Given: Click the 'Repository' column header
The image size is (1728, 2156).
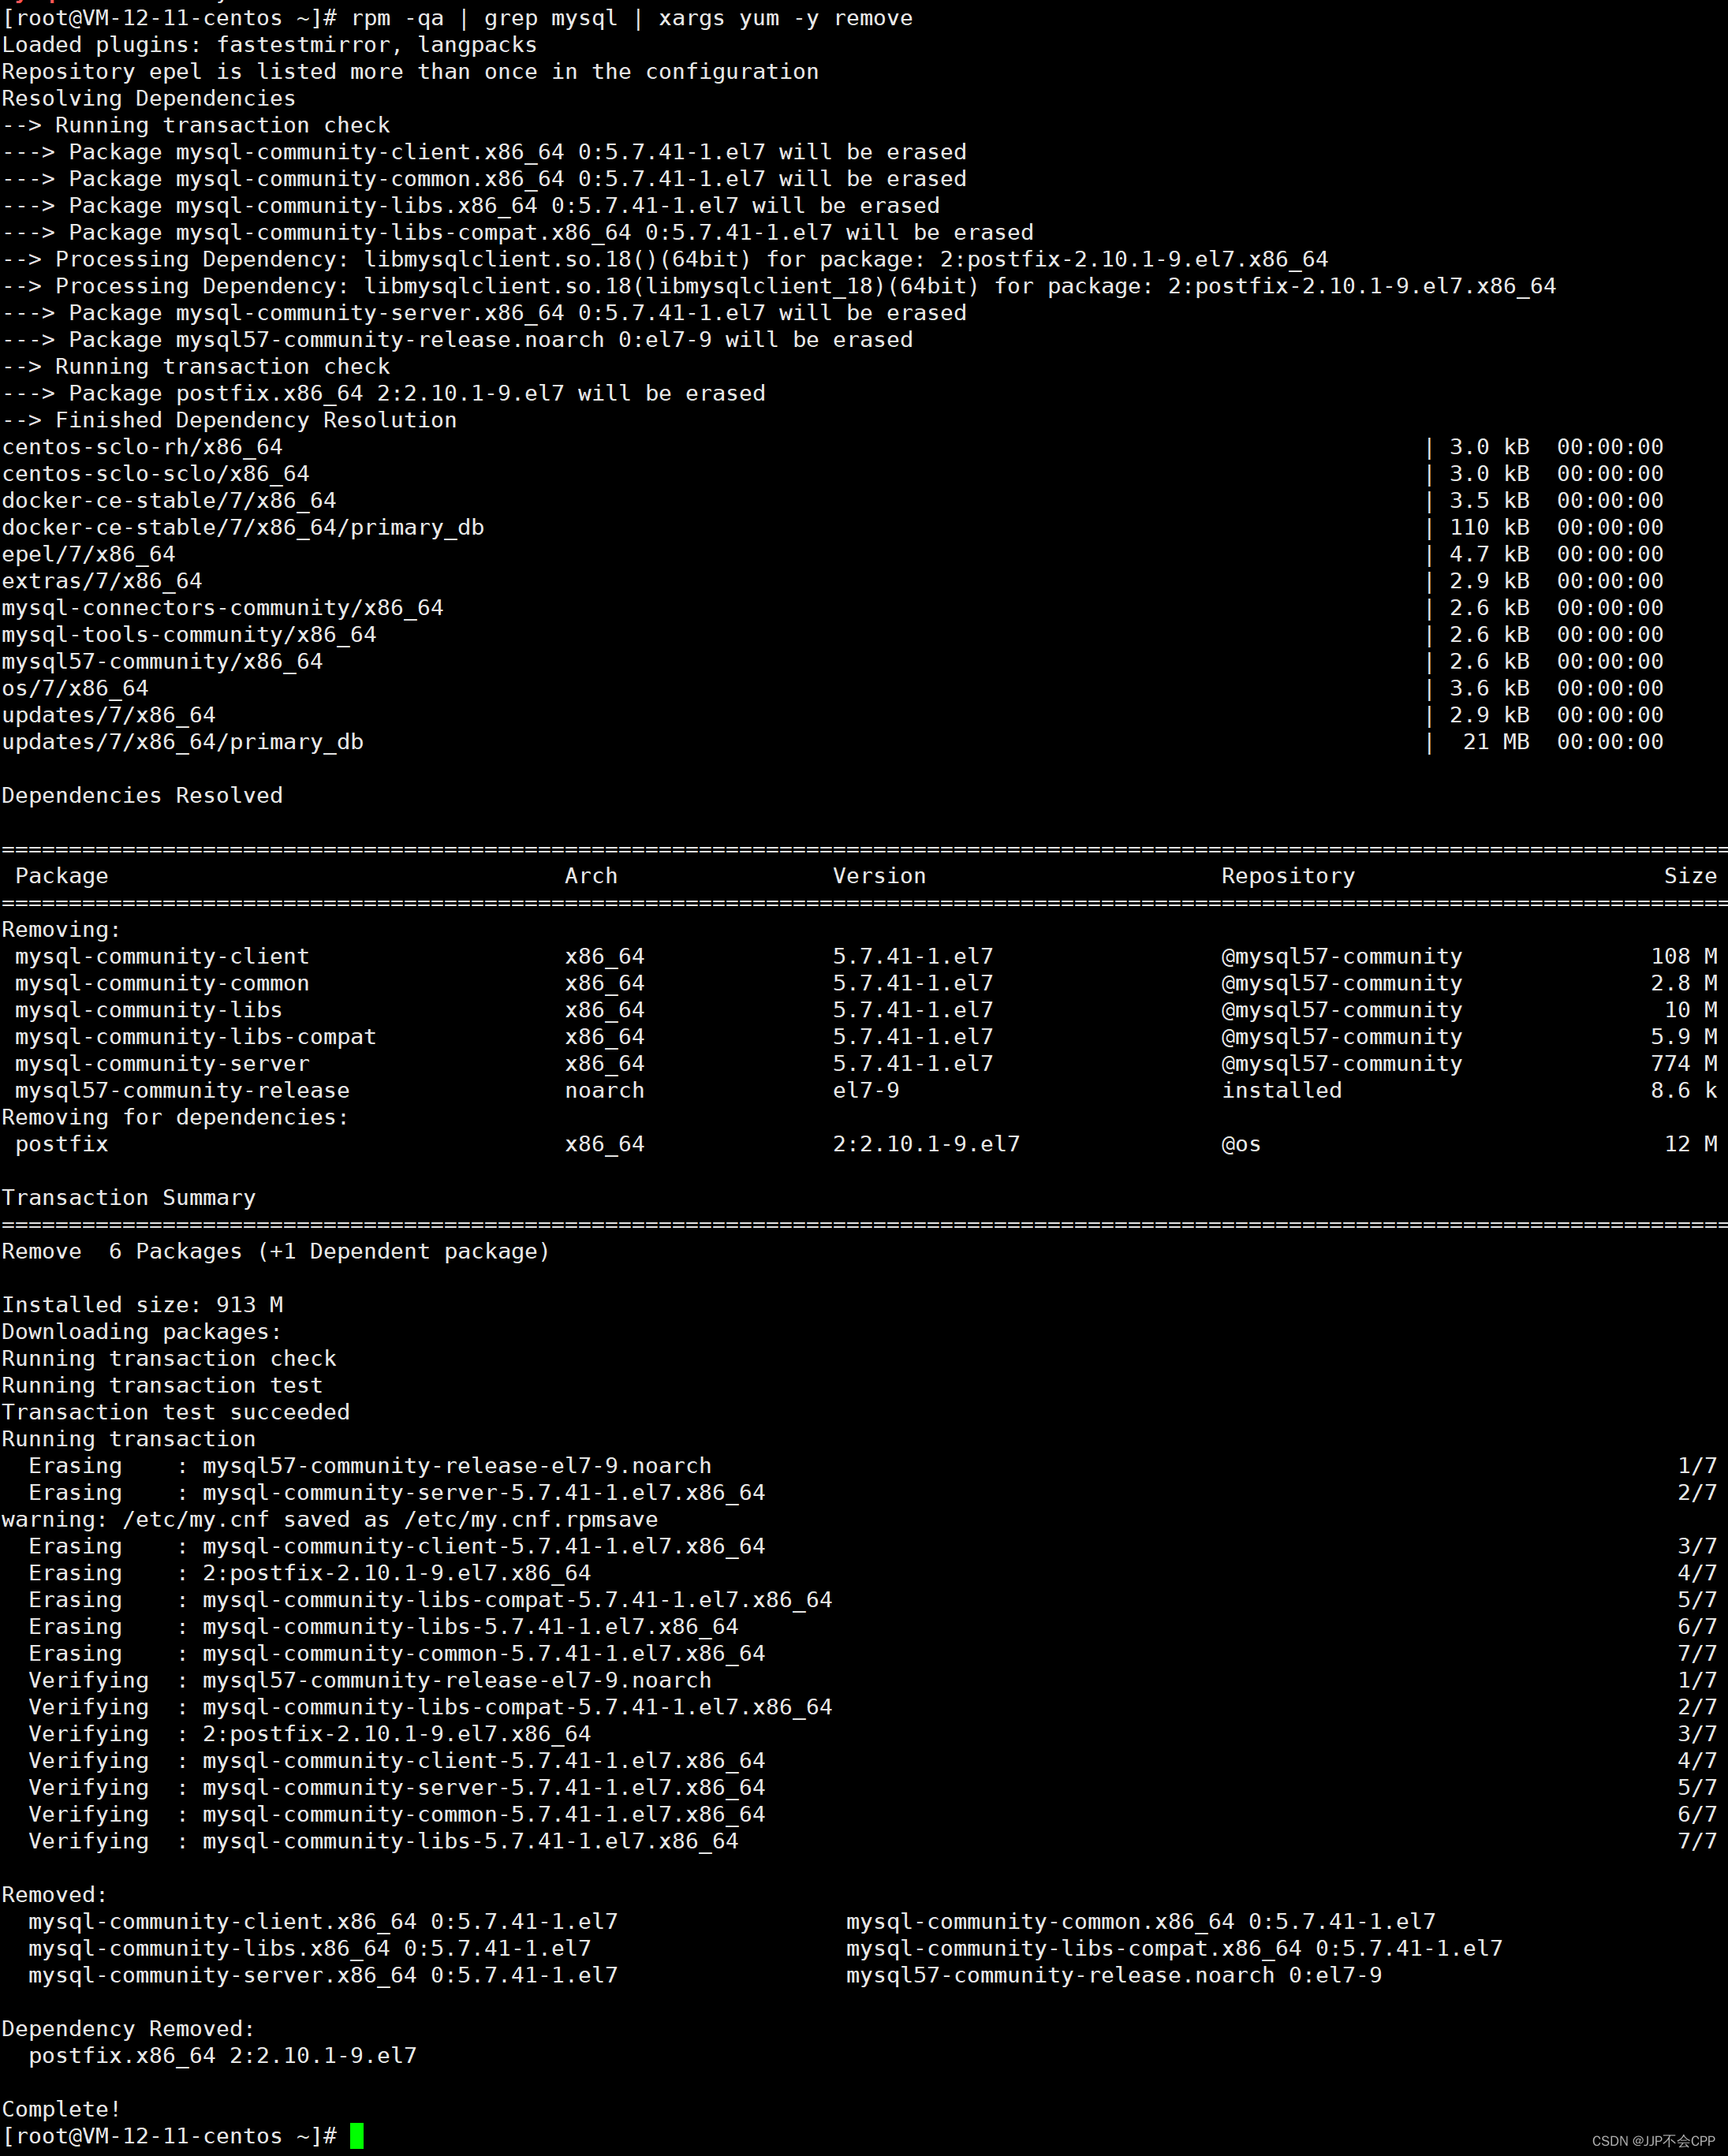Looking at the screenshot, I should (1288, 876).
